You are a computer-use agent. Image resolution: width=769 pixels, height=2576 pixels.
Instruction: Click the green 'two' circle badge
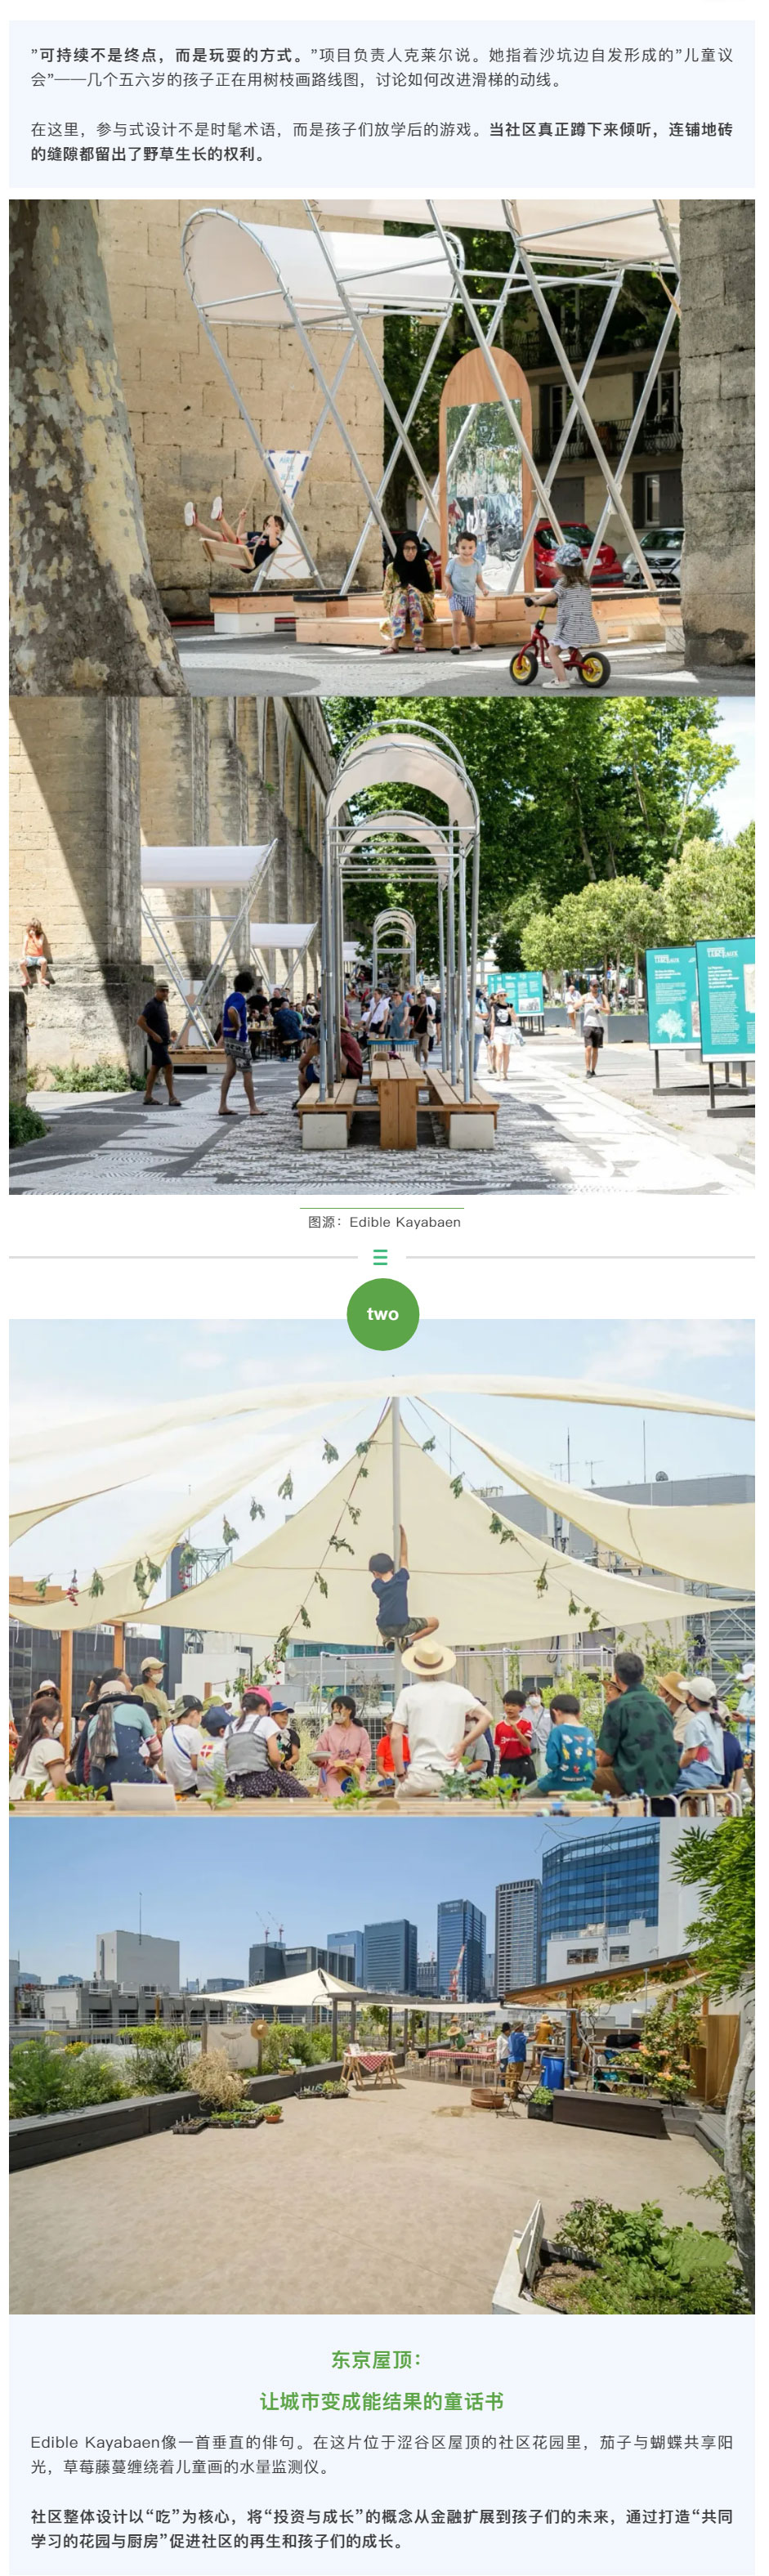383,1314
